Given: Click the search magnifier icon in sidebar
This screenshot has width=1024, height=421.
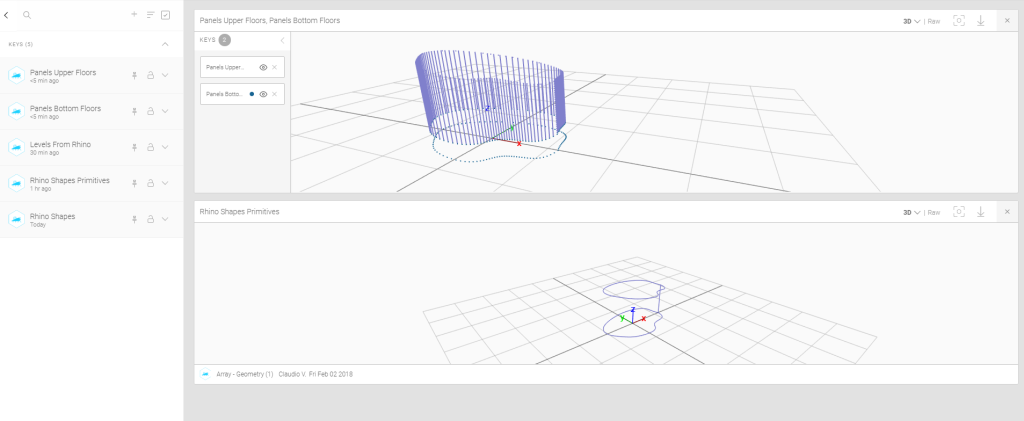Looking at the screenshot, I should tap(27, 15).
